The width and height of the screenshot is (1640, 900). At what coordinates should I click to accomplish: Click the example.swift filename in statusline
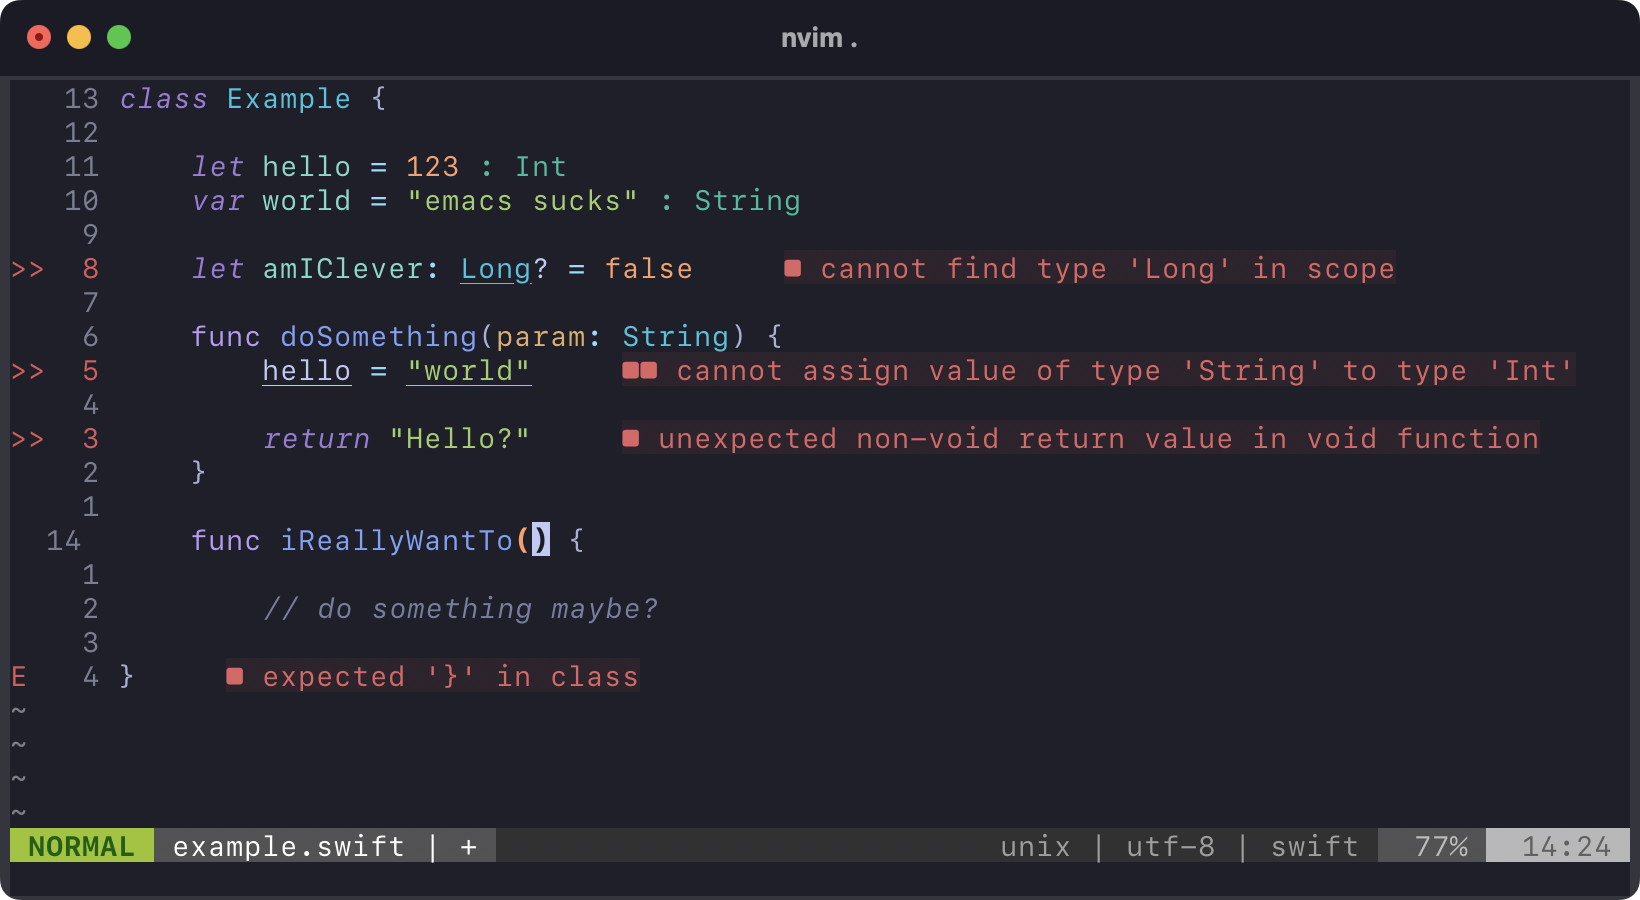288,846
